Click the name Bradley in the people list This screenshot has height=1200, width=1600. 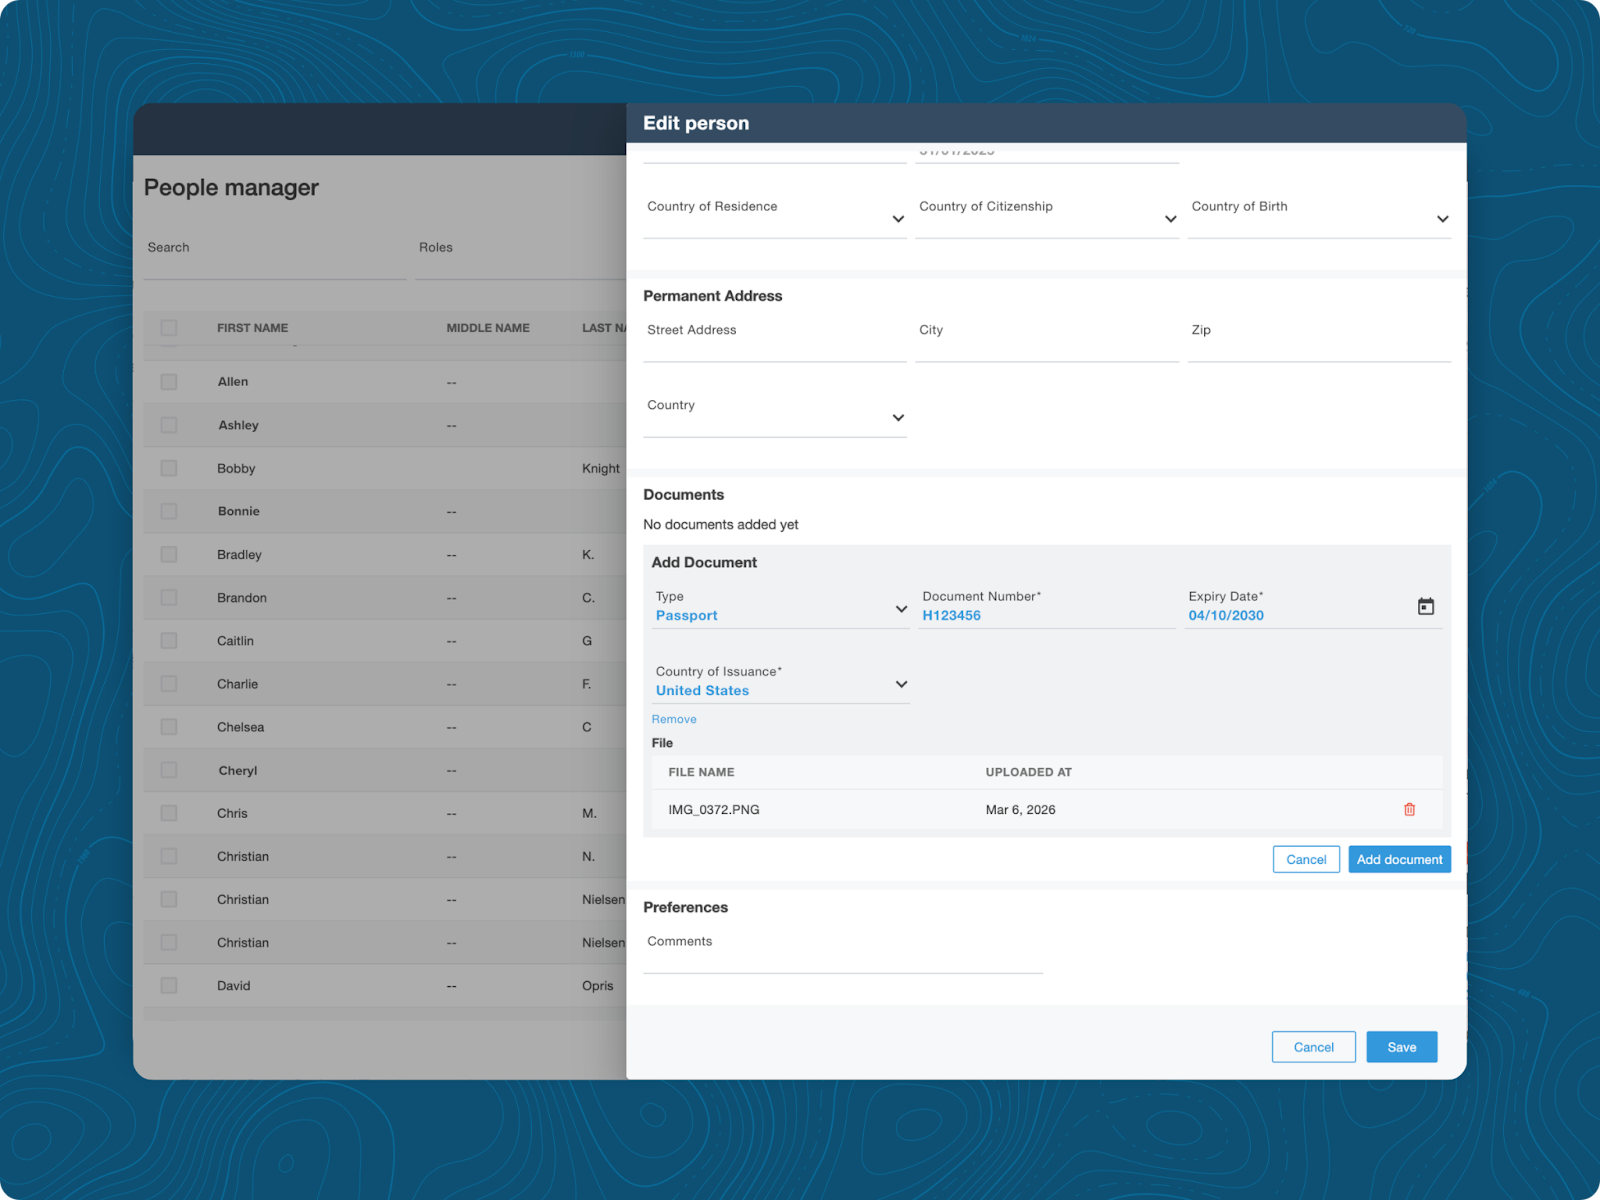[239, 555]
